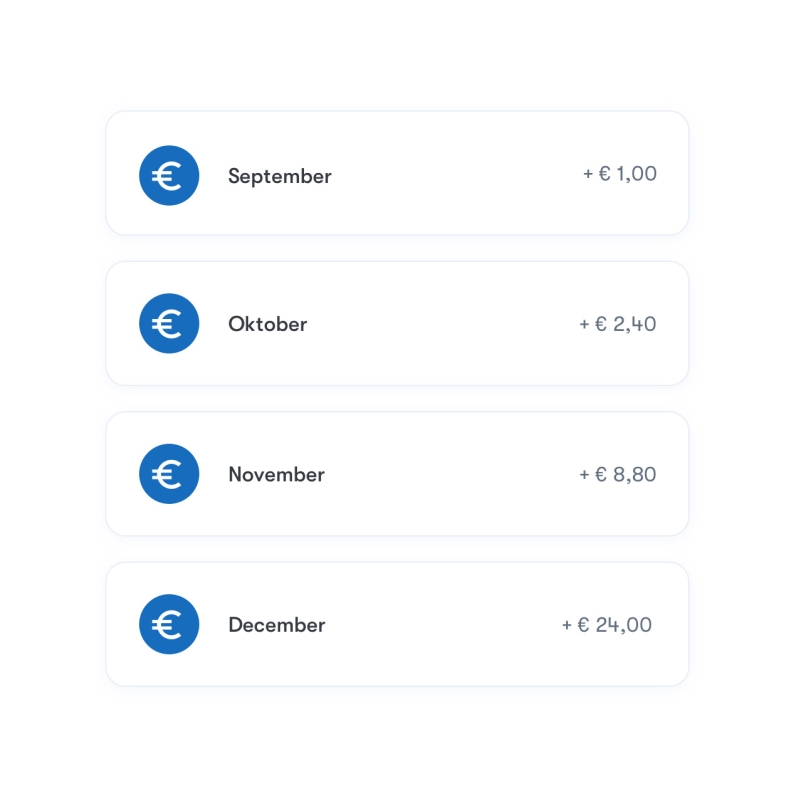Click the euro icon beside December
The image size is (796, 796).
pyautogui.click(x=169, y=624)
